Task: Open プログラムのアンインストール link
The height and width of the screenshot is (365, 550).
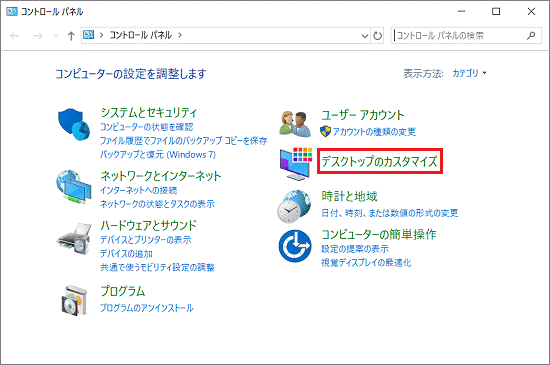Action: [x=147, y=308]
